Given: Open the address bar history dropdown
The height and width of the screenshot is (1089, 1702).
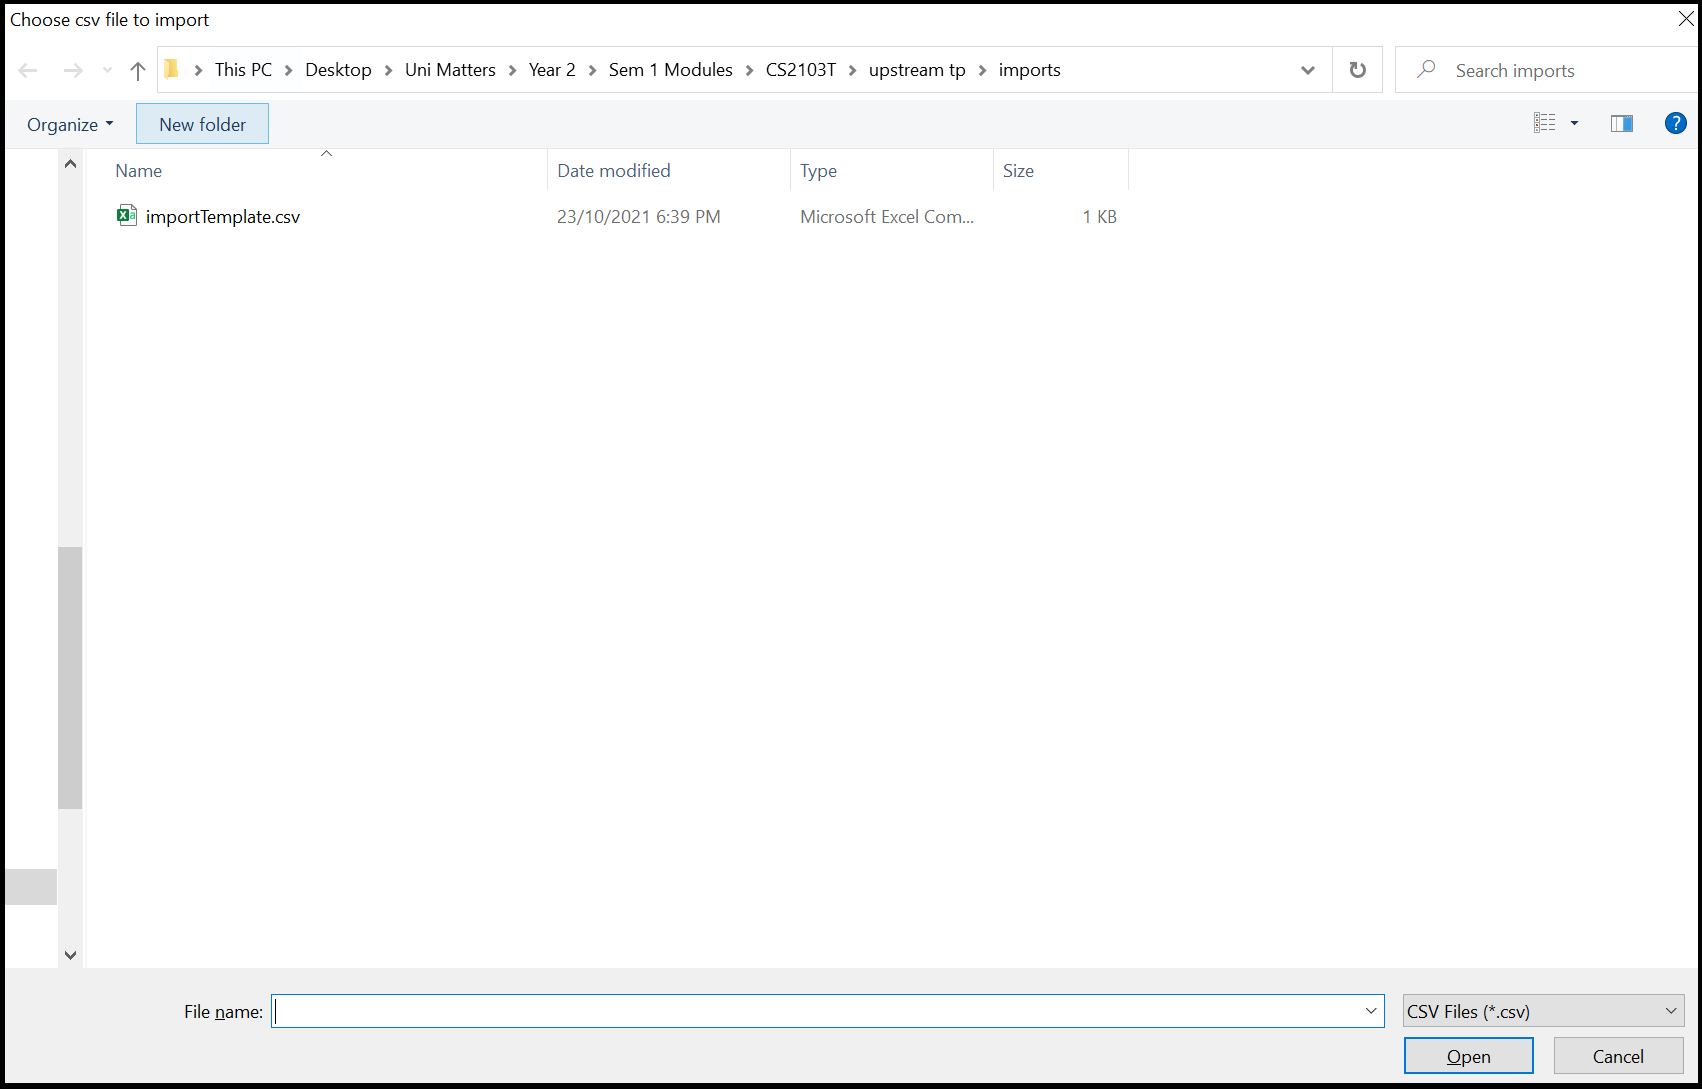Looking at the screenshot, I should point(1307,70).
